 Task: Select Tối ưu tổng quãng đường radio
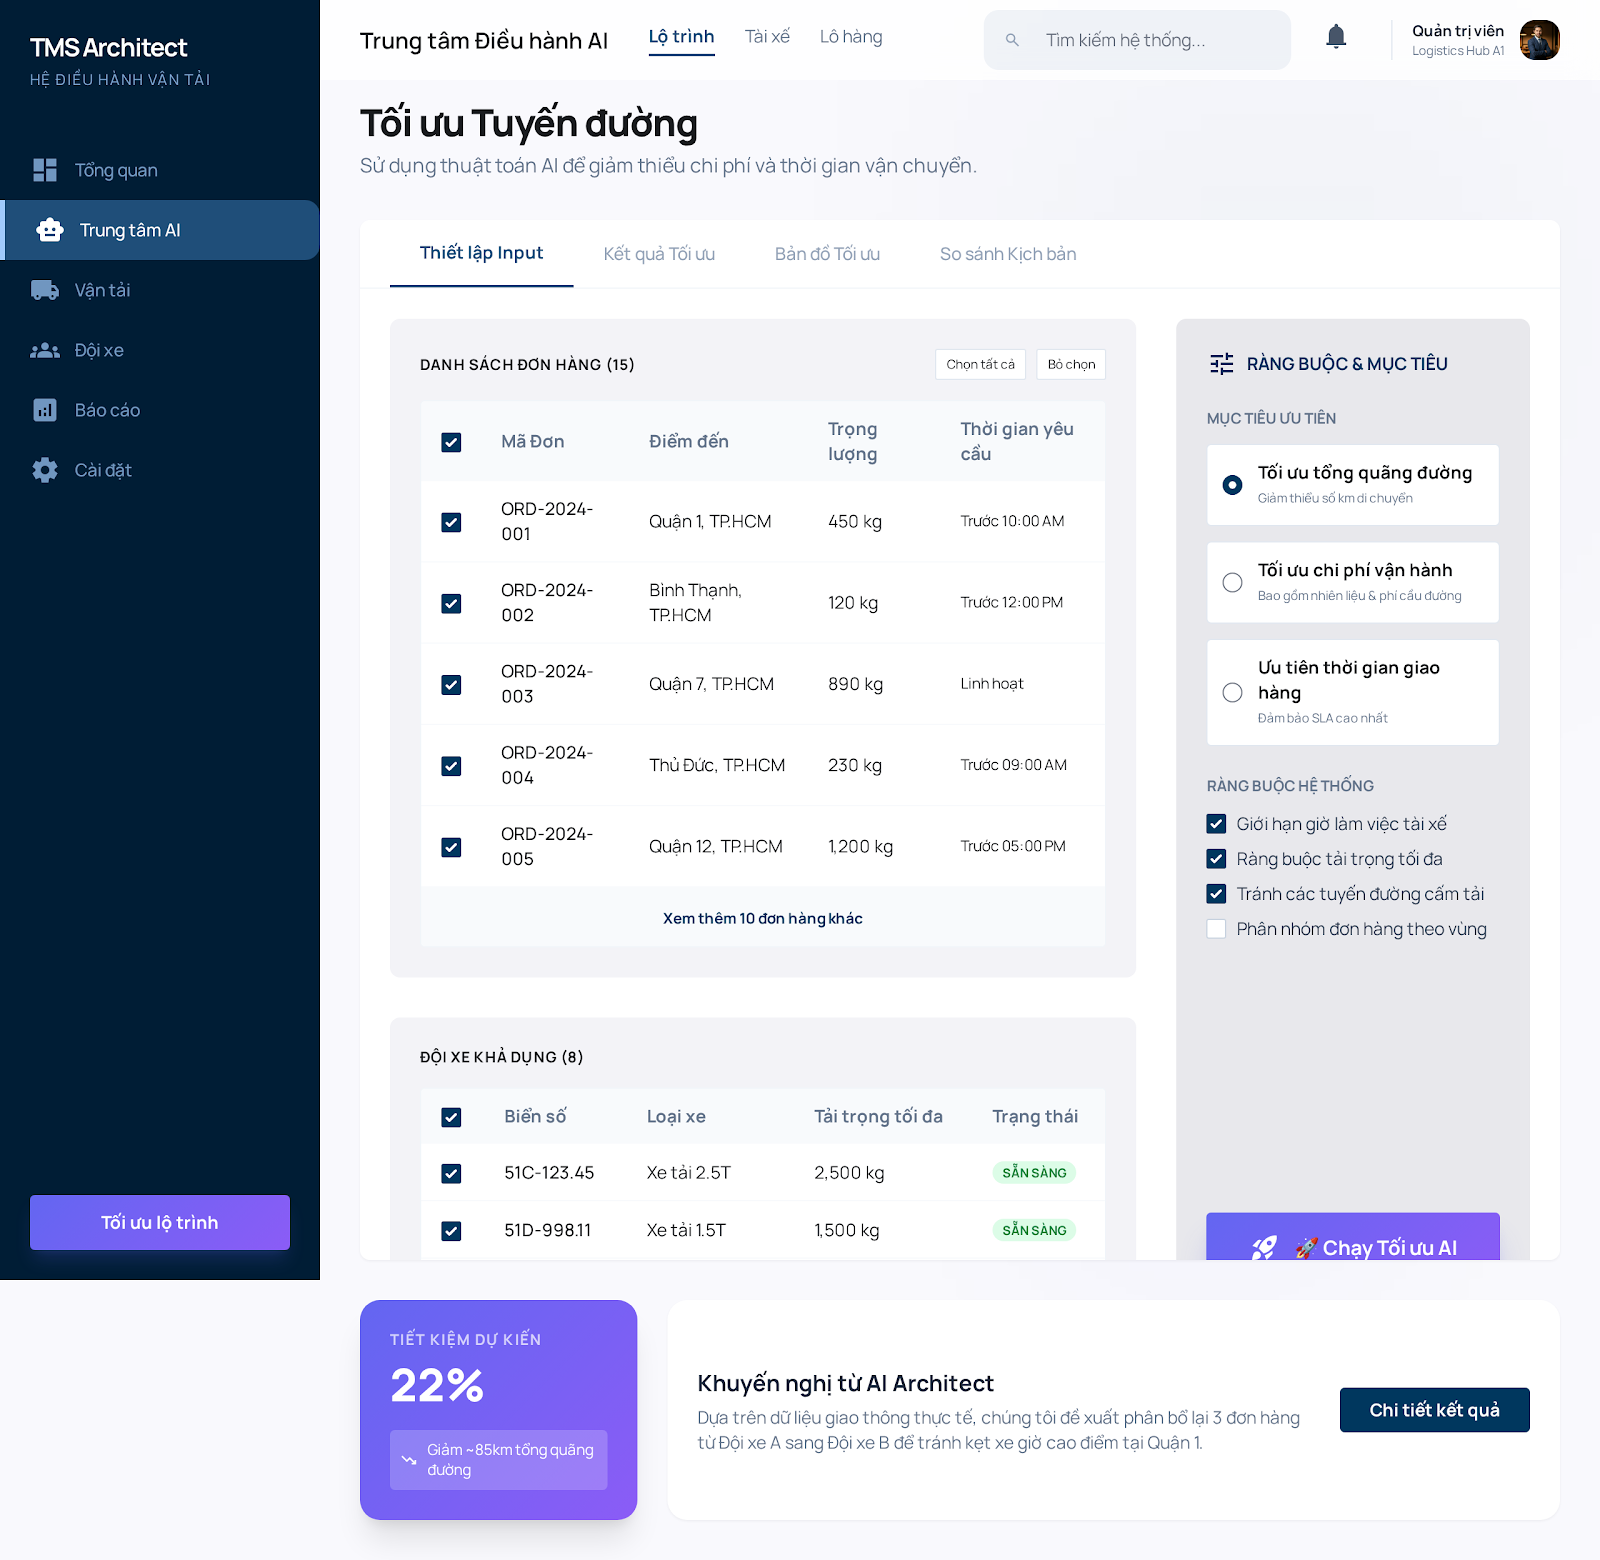pyautogui.click(x=1233, y=485)
